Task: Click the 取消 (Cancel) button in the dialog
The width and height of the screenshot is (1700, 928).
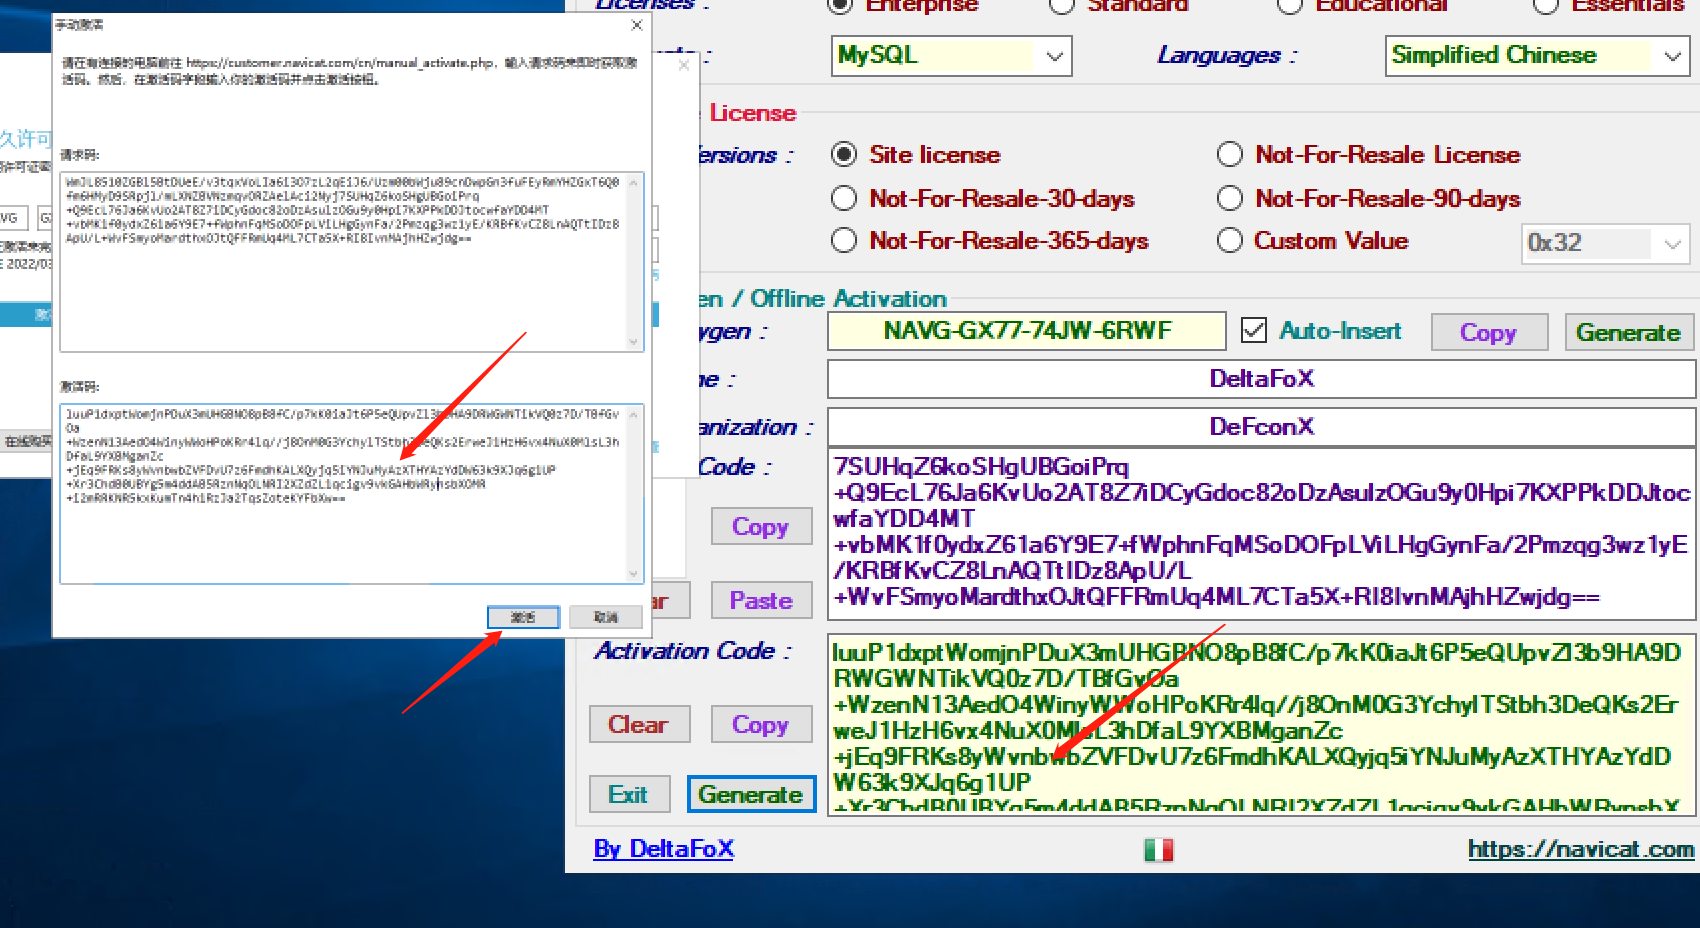Action: [x=606, y=617]
